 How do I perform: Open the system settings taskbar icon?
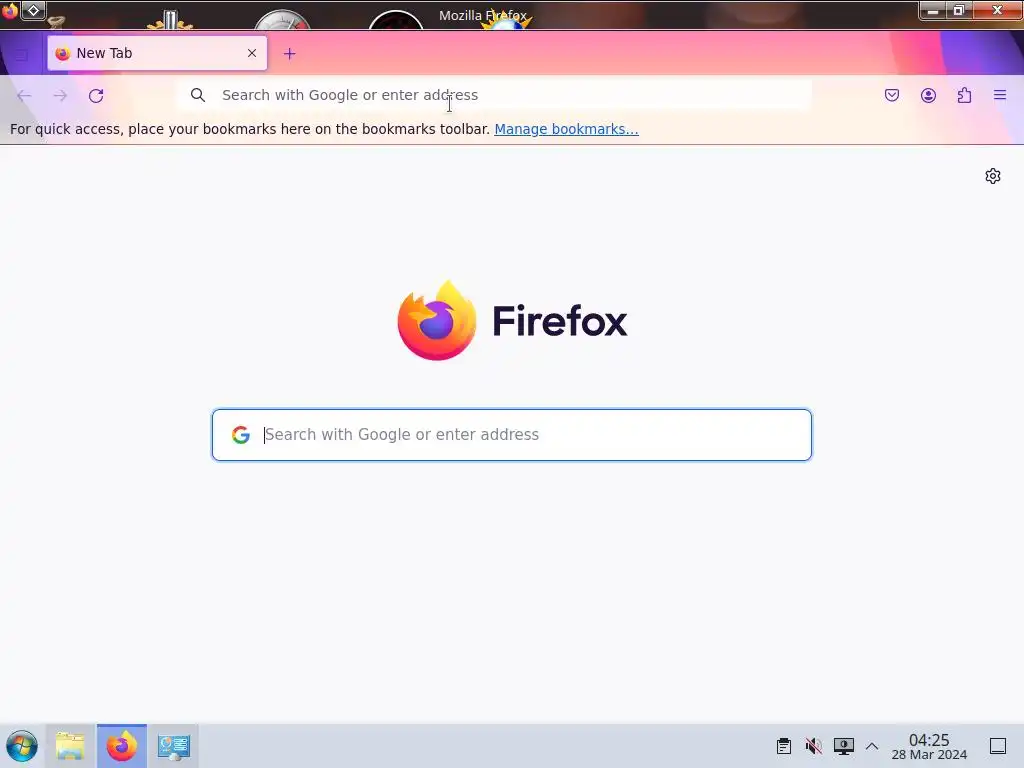click(174, 746)
